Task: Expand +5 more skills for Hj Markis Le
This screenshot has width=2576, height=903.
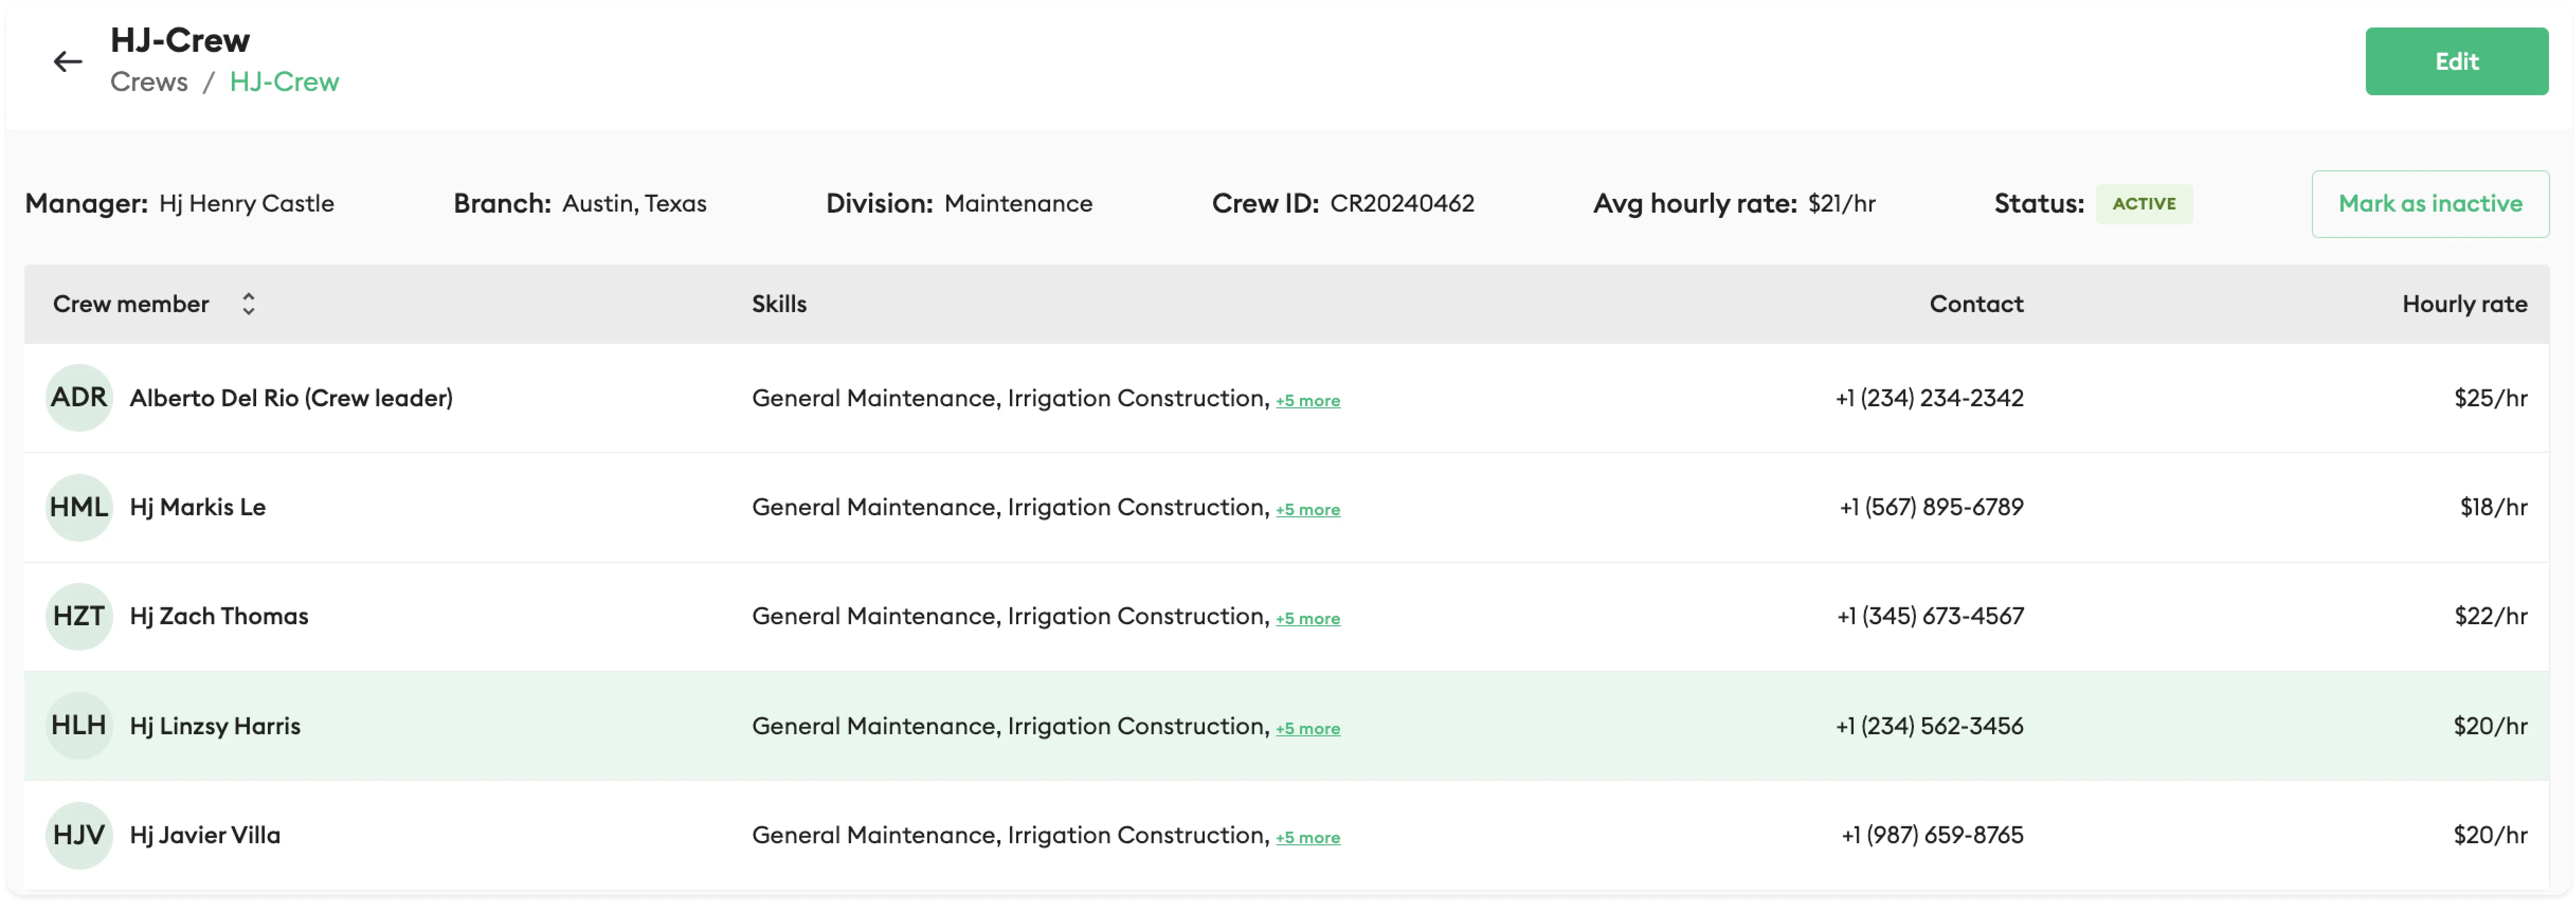Action: tap(1307, 510)
